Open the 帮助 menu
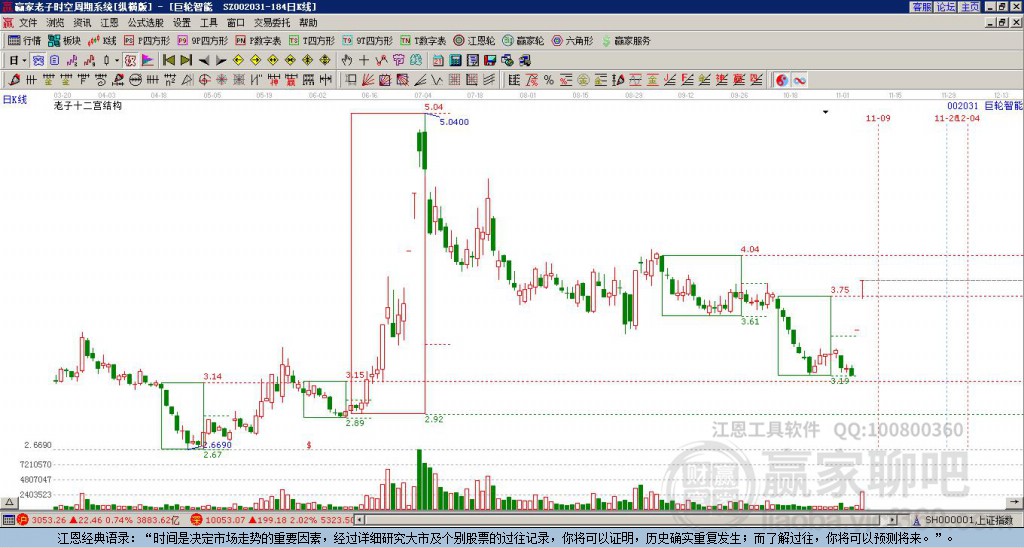1024x548 pixels. [x=308, y=23]
